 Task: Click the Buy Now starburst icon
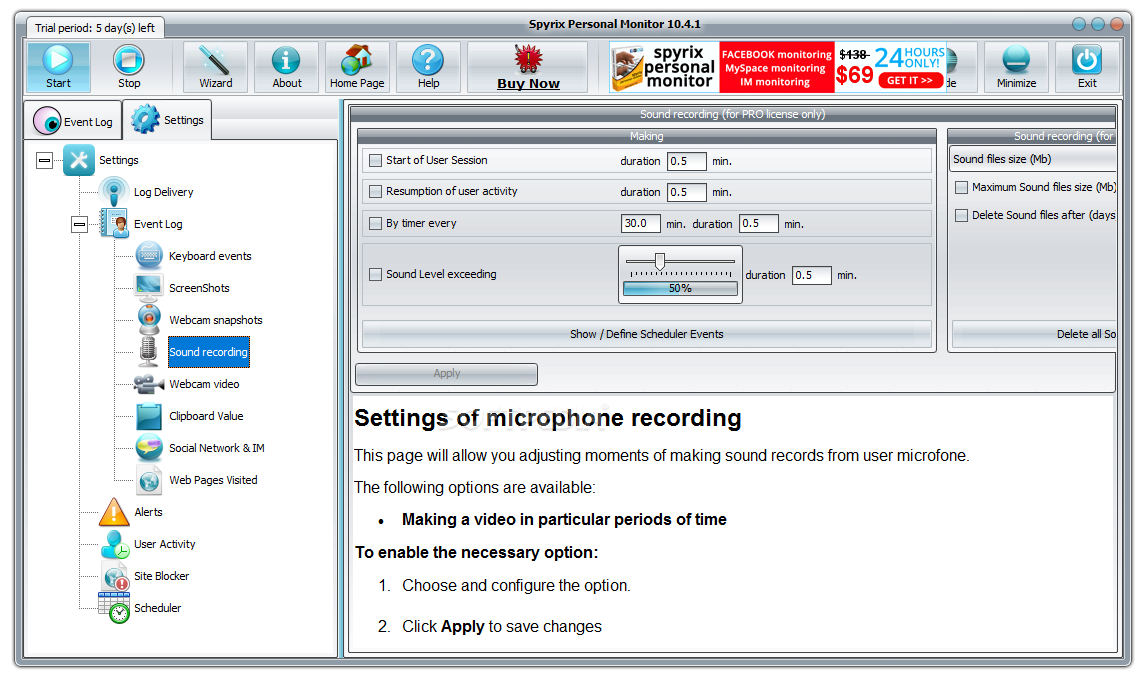[528, 59]
